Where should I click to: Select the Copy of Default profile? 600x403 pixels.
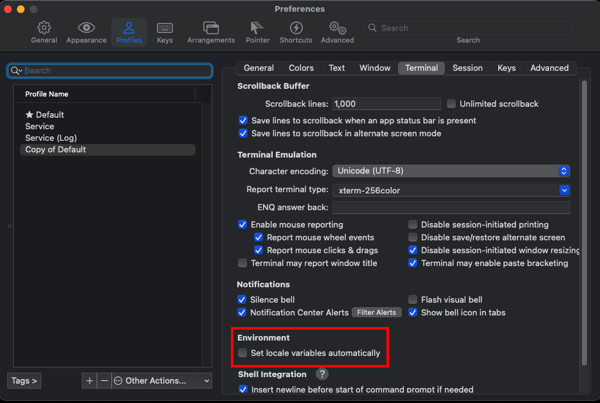coord(108,150)
